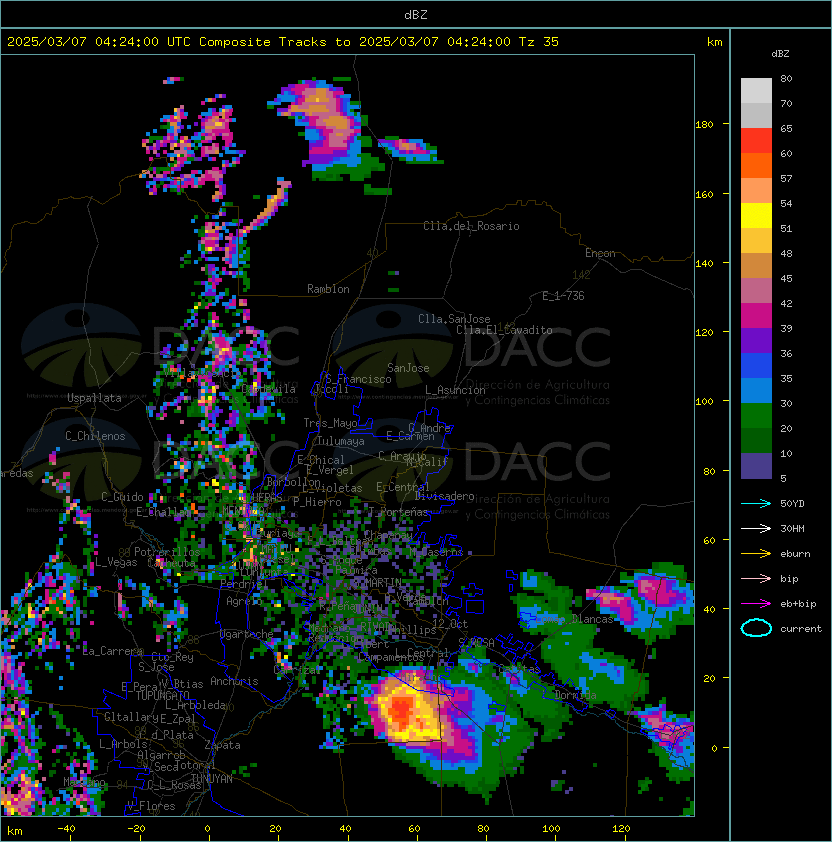
Task: Click the 'Clla.del_Rosario' map label
Action: [471, 226]
